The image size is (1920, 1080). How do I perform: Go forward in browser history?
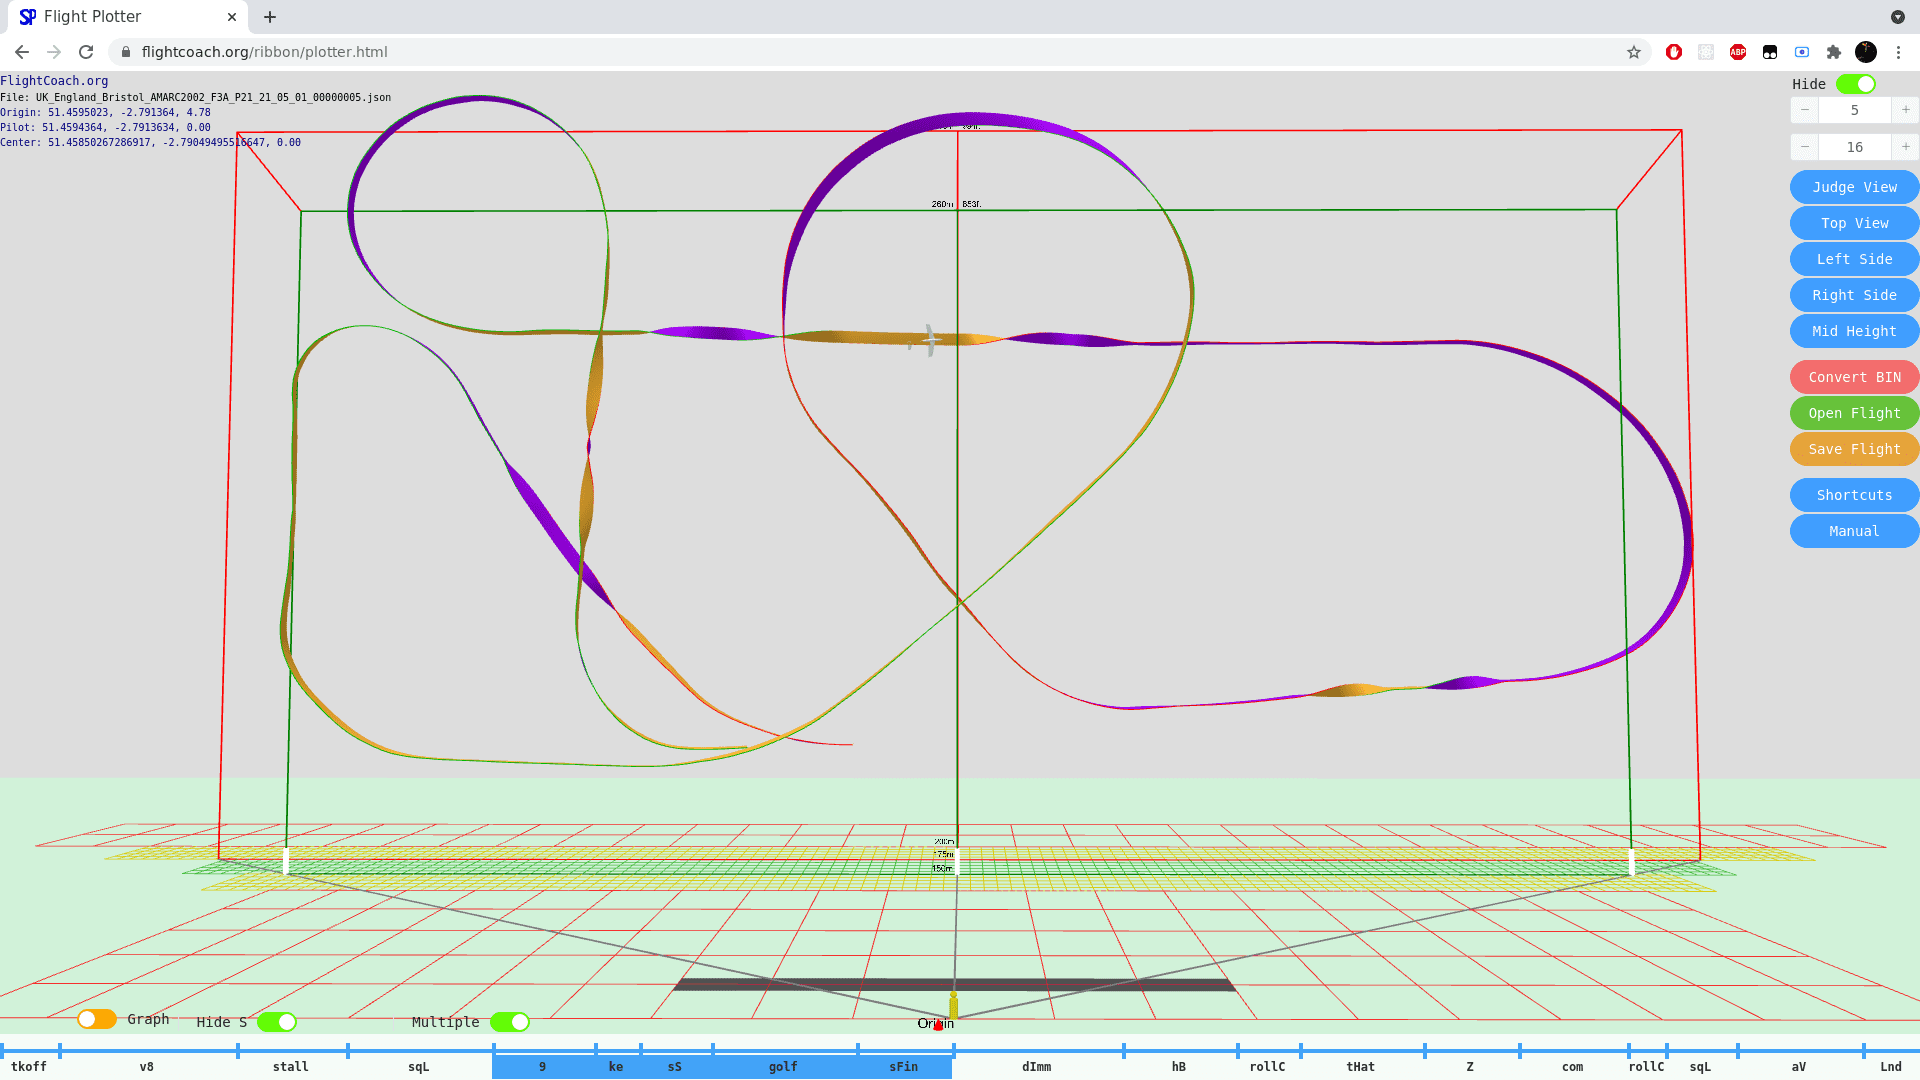point(54,52)
